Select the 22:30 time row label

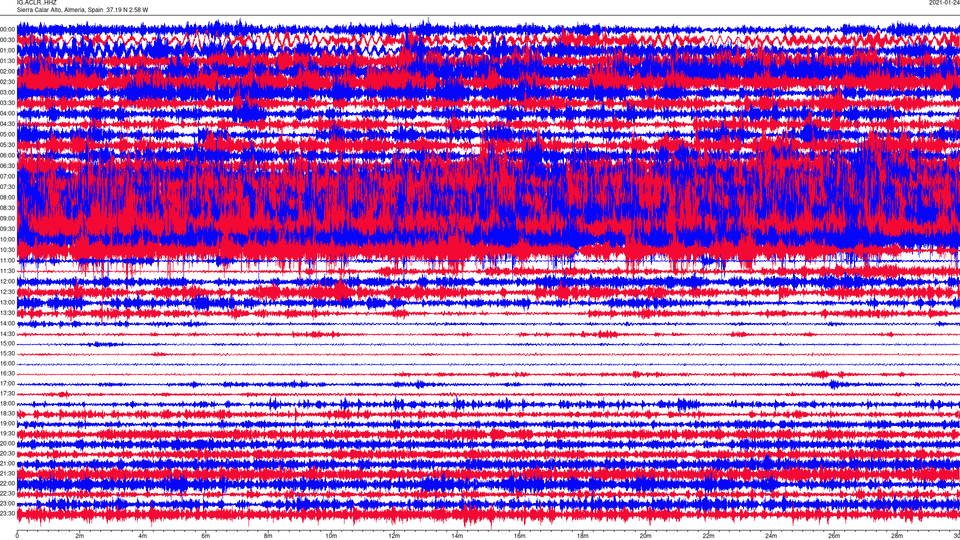[8, 493]
